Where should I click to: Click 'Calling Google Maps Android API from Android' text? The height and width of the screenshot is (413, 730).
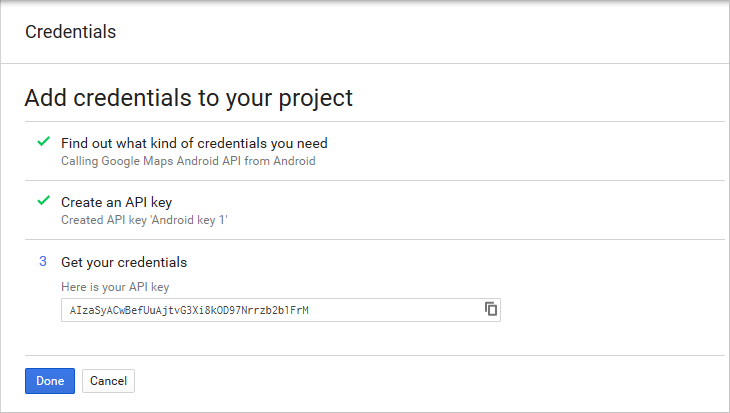[x=188, y=161]
